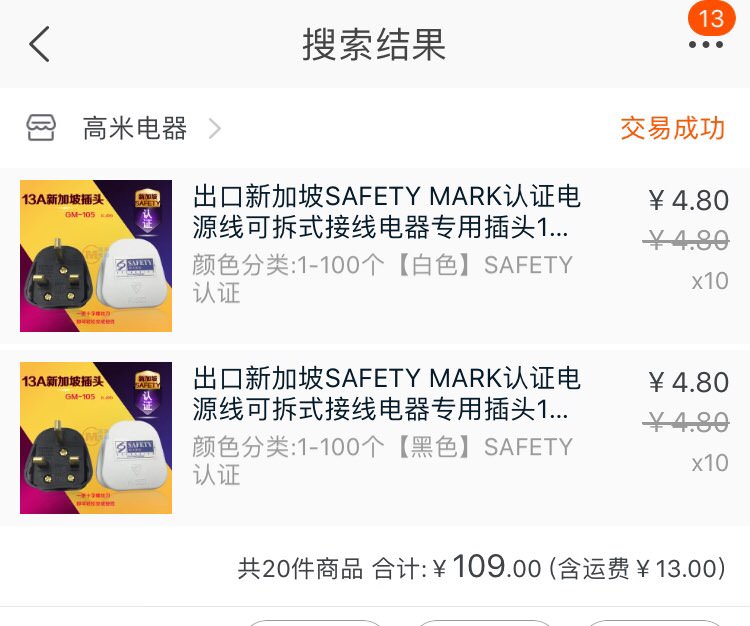Viewport: 750px width, 626px height.
Task: Tap the second item's x10 quantity
Action: (x=710, y=463)
